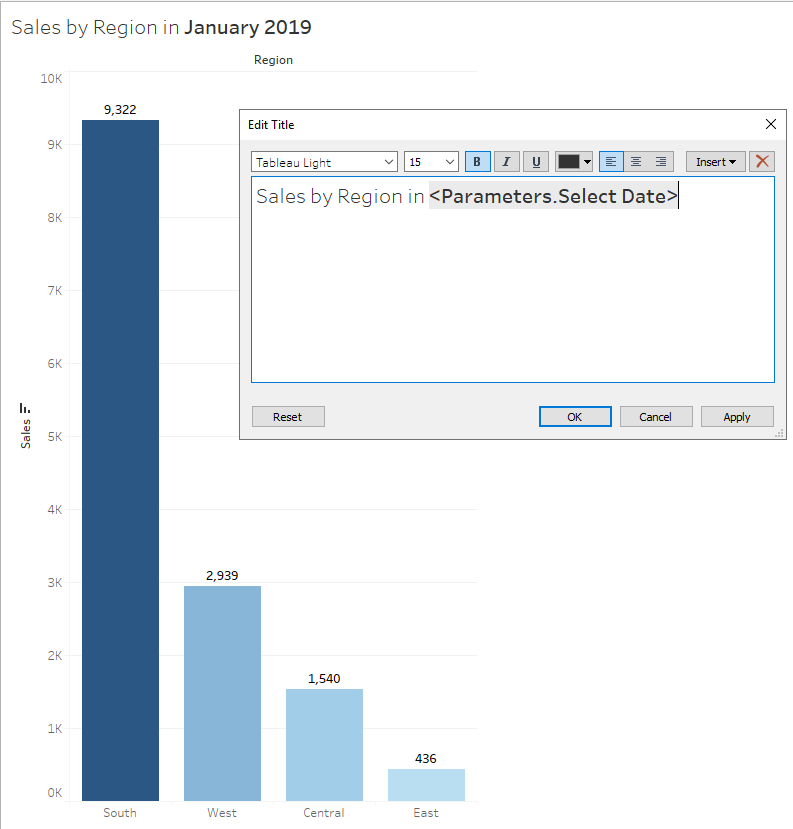This screenshot has width=793, height=829.
Task: Toggle underline formatting in Edit Title
Action: click(x=536, y=162)
